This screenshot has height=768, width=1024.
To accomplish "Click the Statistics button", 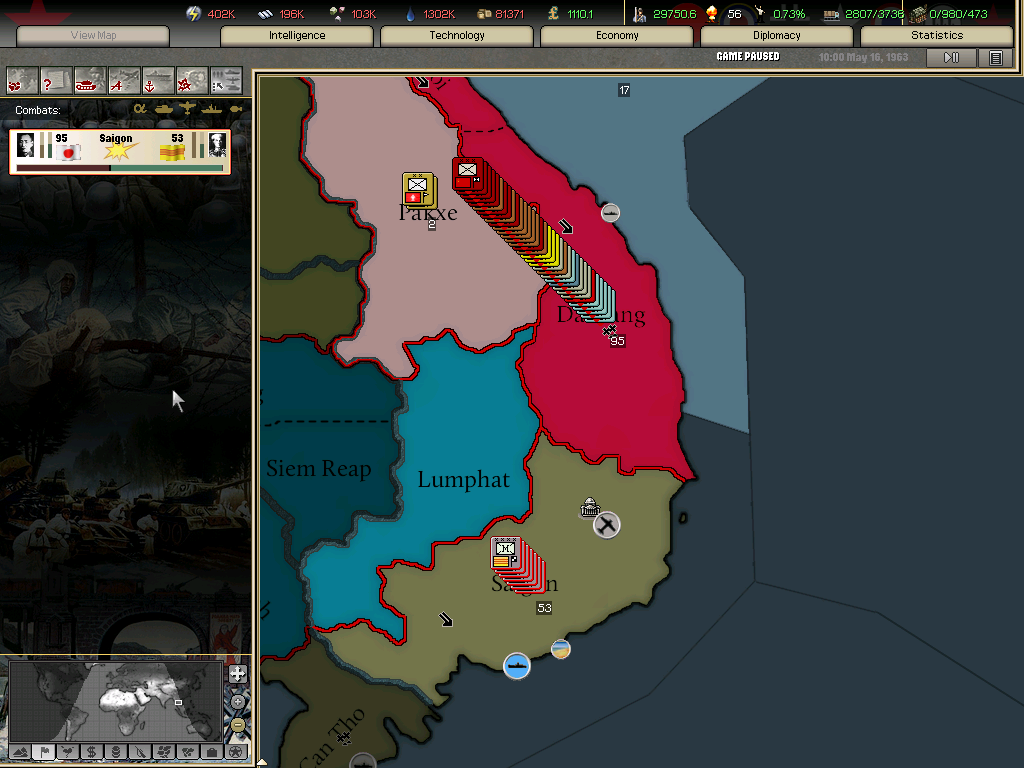I will (x=937, y=36).
